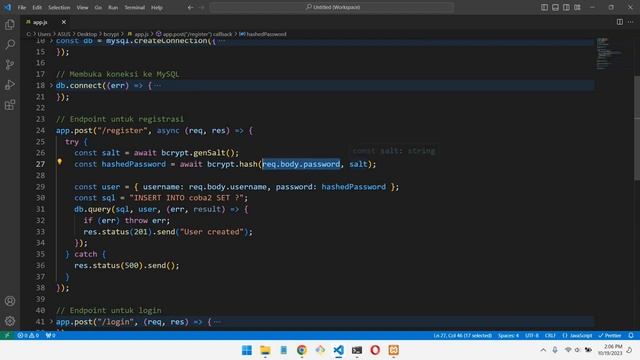Image resolution: width=640 pixels, height=360 pixels.
Task: Toggle the secondary side bar
Action: [566, 7]
